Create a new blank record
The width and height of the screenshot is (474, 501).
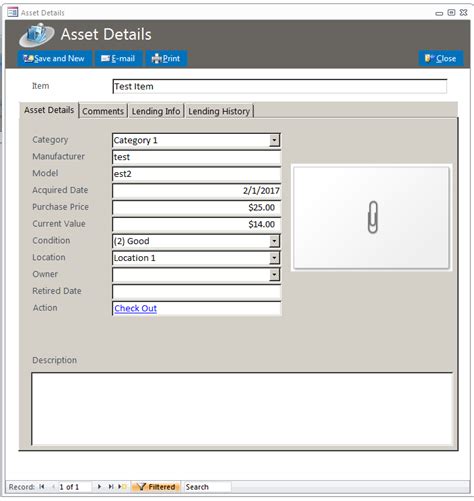(122, 487)
